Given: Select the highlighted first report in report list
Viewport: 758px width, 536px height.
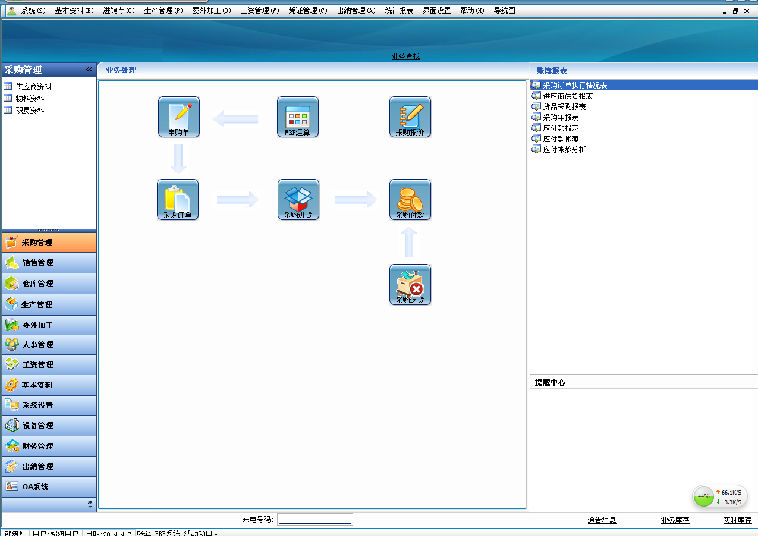Looking at the screenshot, I should pyautogui.click(x=643, y=86).
